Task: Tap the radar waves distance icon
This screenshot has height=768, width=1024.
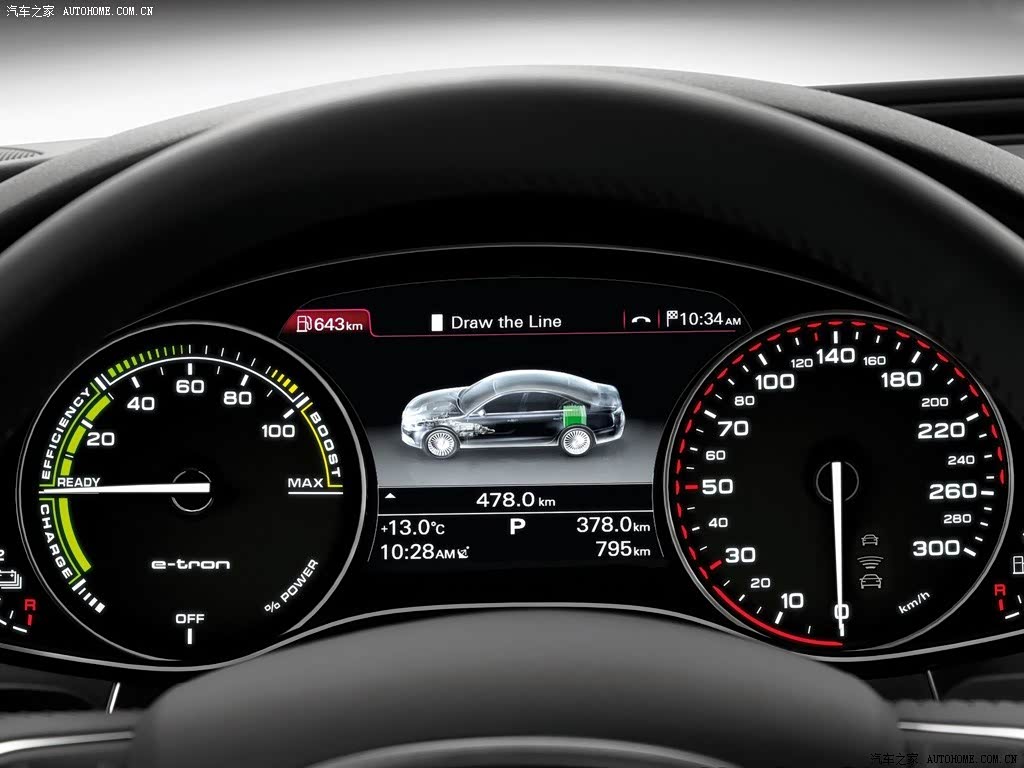Action: pyautogui.click(x=870, y=562)
